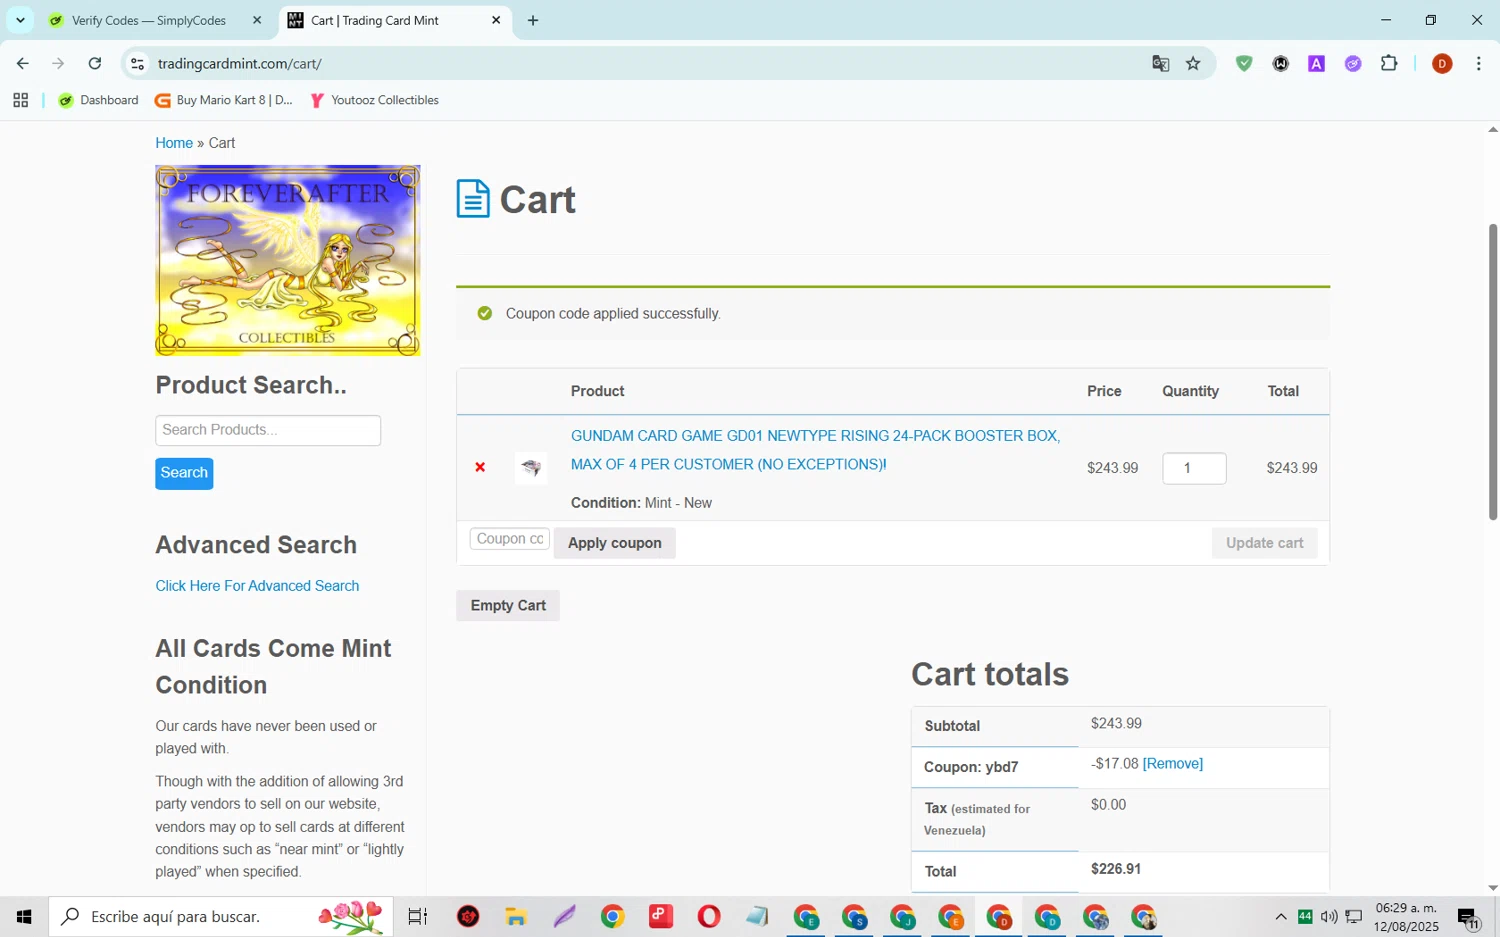
Task: Open the red P app icon in taskbar
Action: (x=661, y=916)
